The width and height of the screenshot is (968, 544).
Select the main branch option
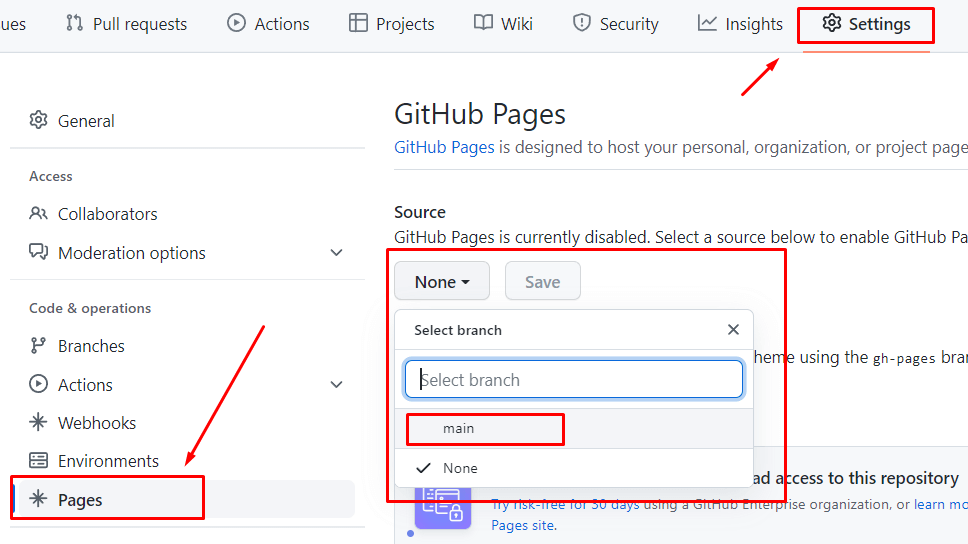(x=574, y=429)
